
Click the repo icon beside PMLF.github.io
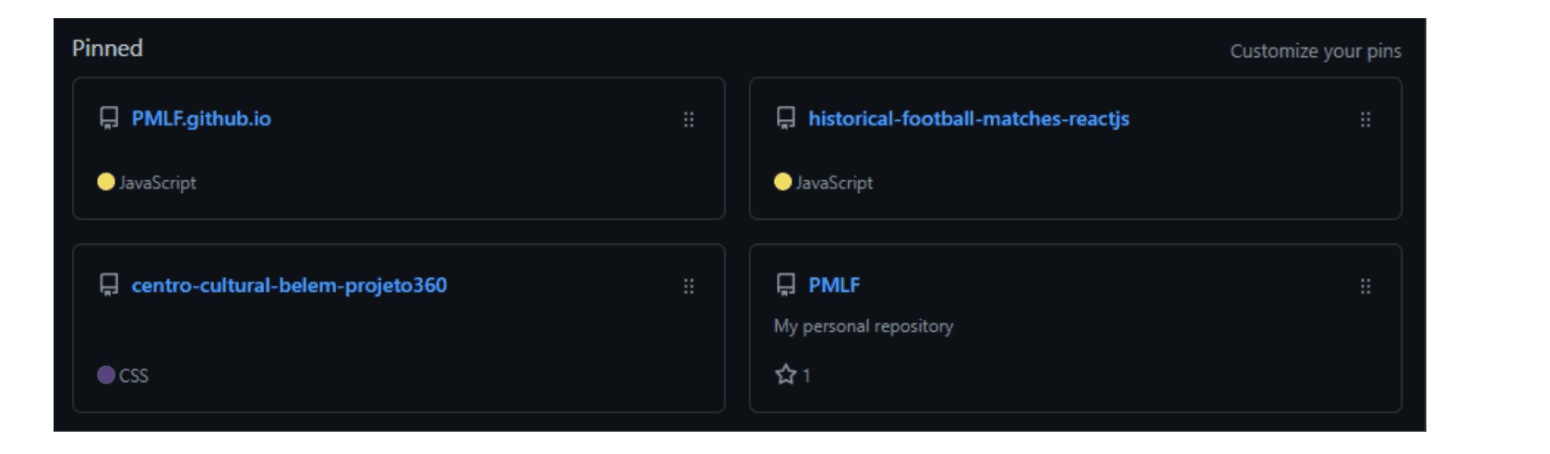pyautogui.click(x=109, y=119)
